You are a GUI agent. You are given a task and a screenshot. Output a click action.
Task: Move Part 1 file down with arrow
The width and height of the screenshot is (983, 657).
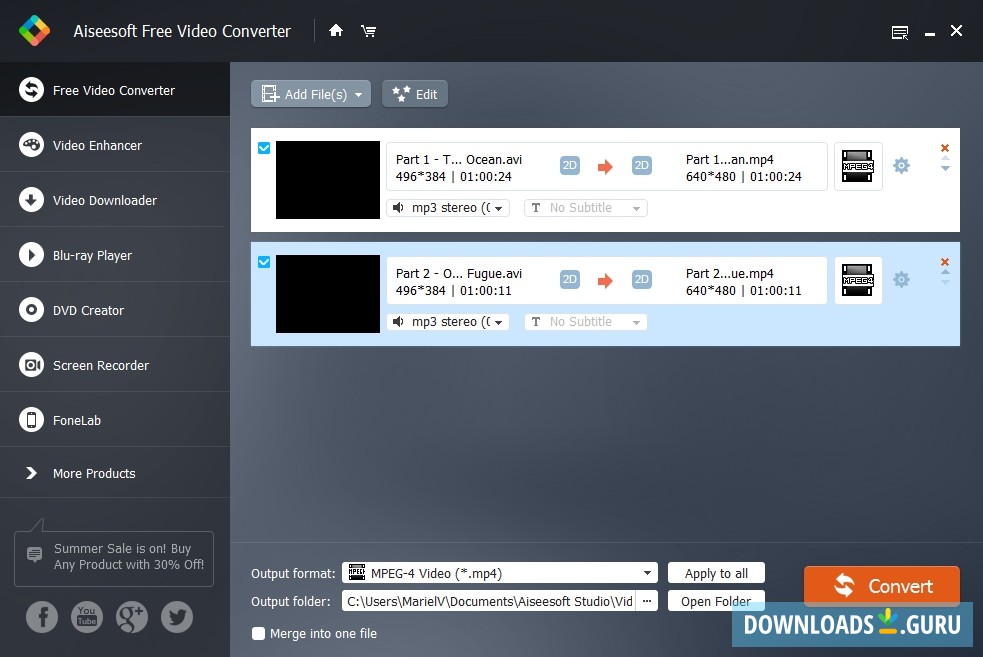[945, 169]
